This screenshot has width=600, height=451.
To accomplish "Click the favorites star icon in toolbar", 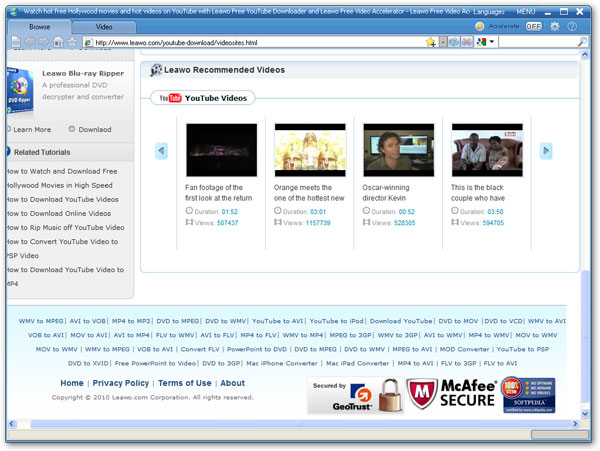I will pyautogui.click(x=72, y=42).
